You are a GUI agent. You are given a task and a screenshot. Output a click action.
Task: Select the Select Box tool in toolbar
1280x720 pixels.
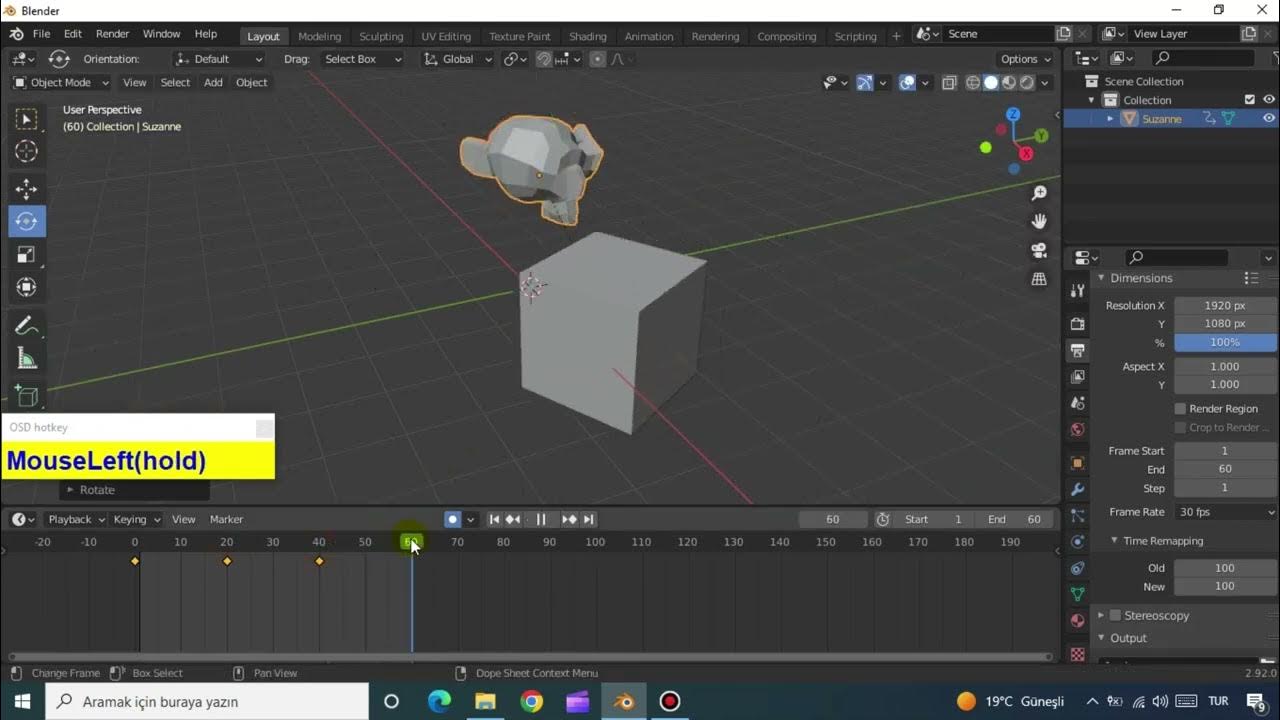pyautogui.click(x=27, y=120)
